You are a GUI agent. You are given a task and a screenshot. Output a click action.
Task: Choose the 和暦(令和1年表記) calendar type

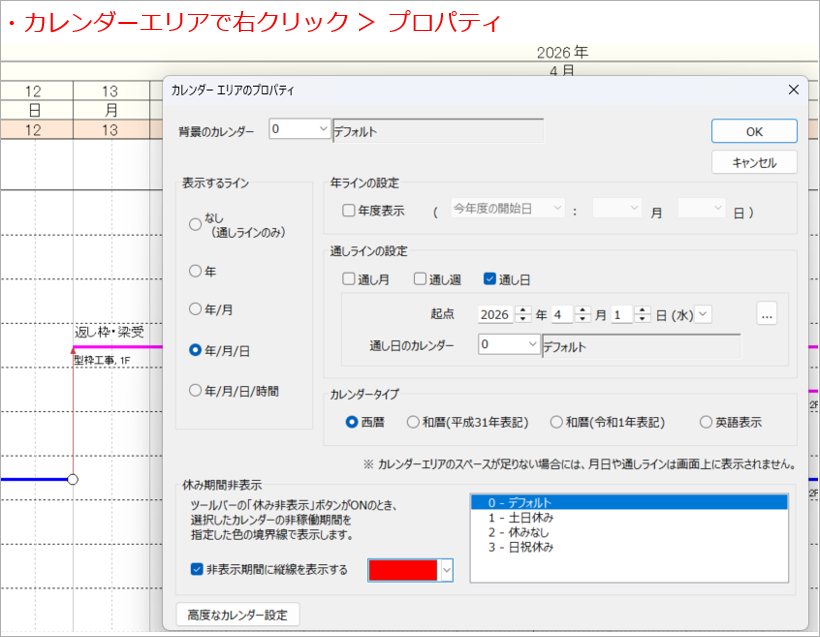pyautogui.click(x=557, y=422)
